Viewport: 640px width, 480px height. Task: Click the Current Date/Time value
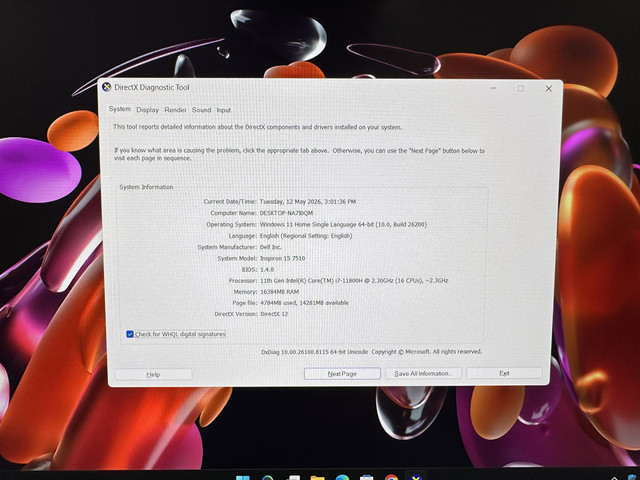coord(308,202)
